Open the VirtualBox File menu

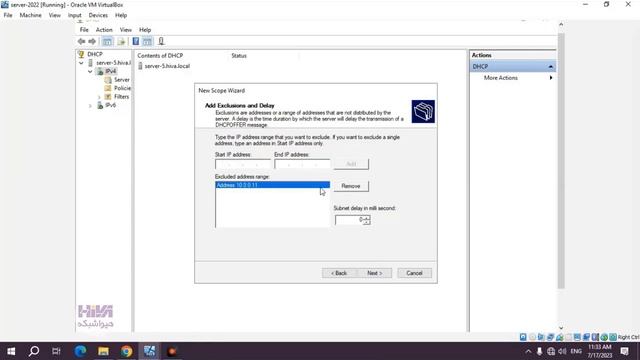pos(8,15)
